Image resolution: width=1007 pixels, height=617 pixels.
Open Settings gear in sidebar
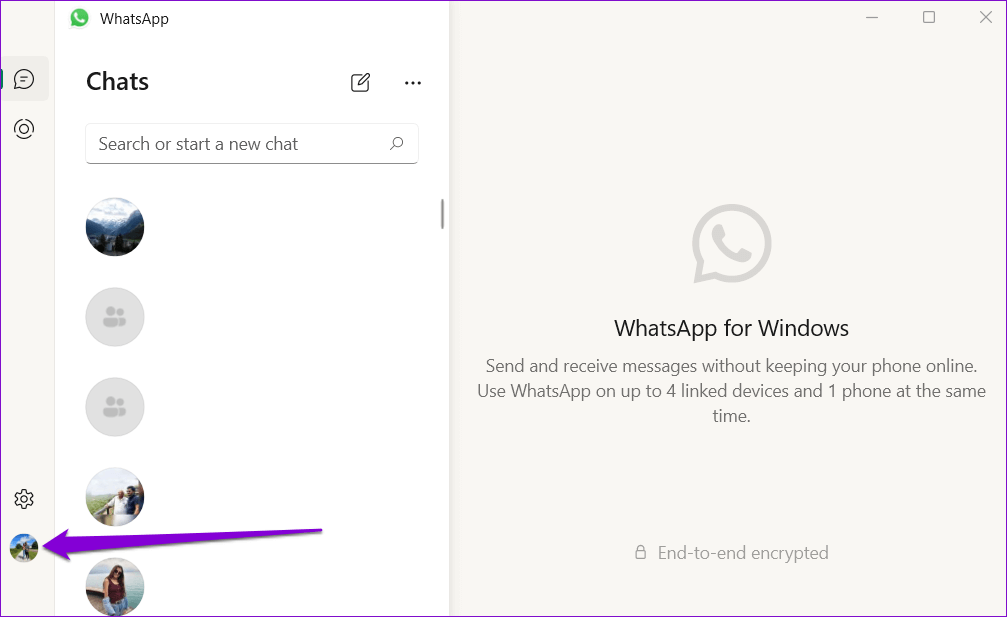[24, 499]
